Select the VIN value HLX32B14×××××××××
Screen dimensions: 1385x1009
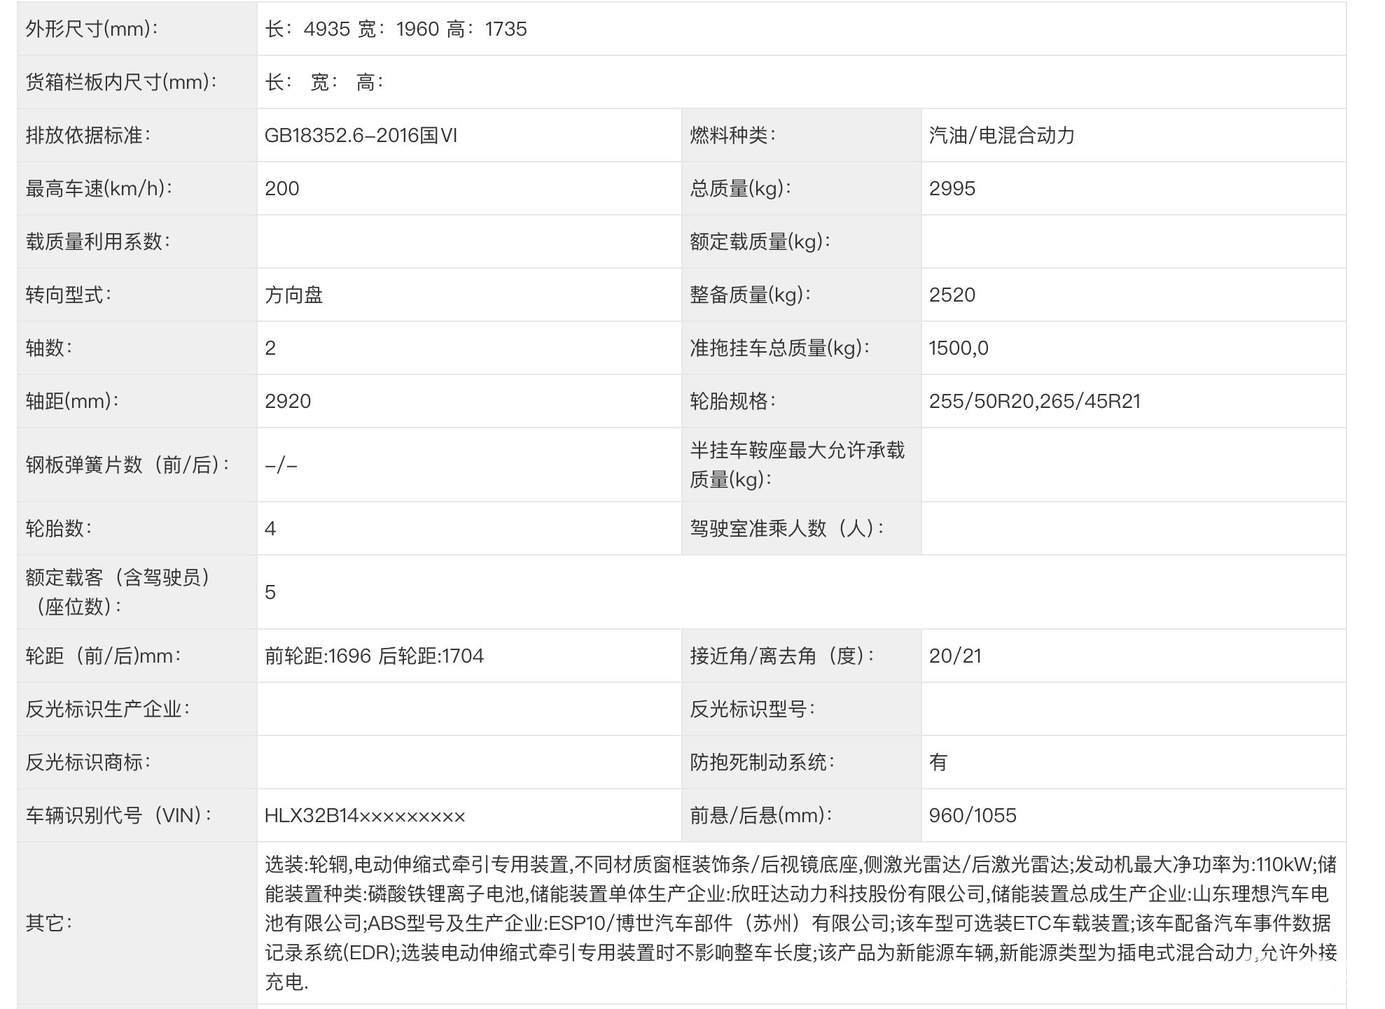point(365,815)
